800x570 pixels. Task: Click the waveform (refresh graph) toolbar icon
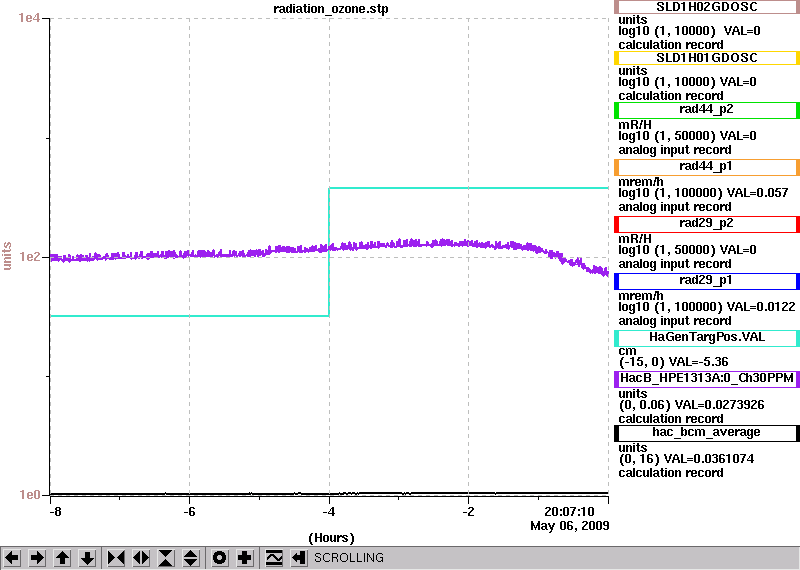(x=274, y=558)
